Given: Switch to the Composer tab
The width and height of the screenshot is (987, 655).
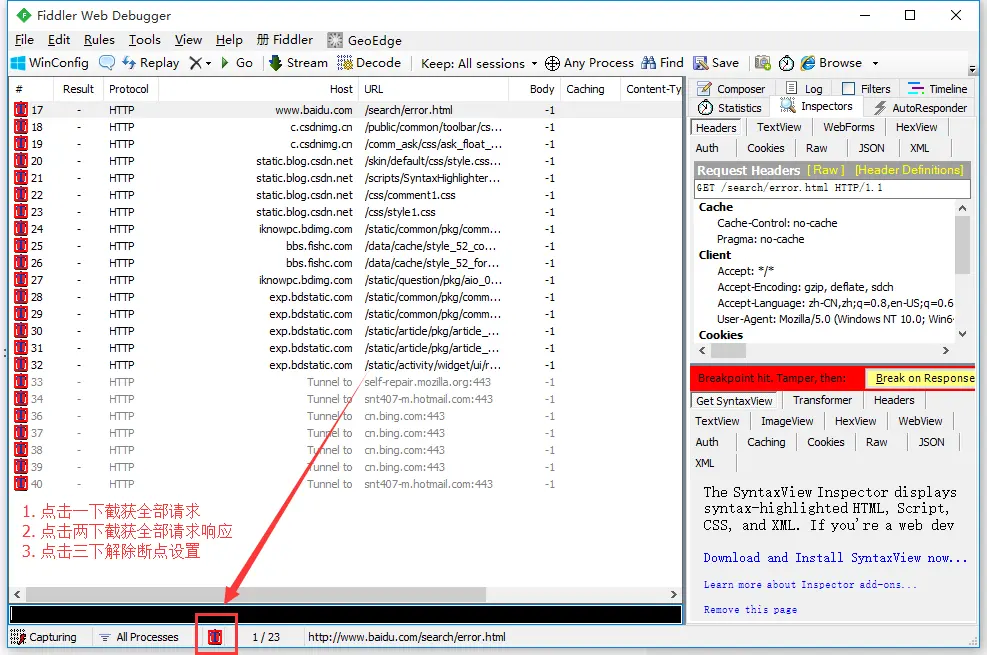Looking at the screenshot, I should [731, 89].
